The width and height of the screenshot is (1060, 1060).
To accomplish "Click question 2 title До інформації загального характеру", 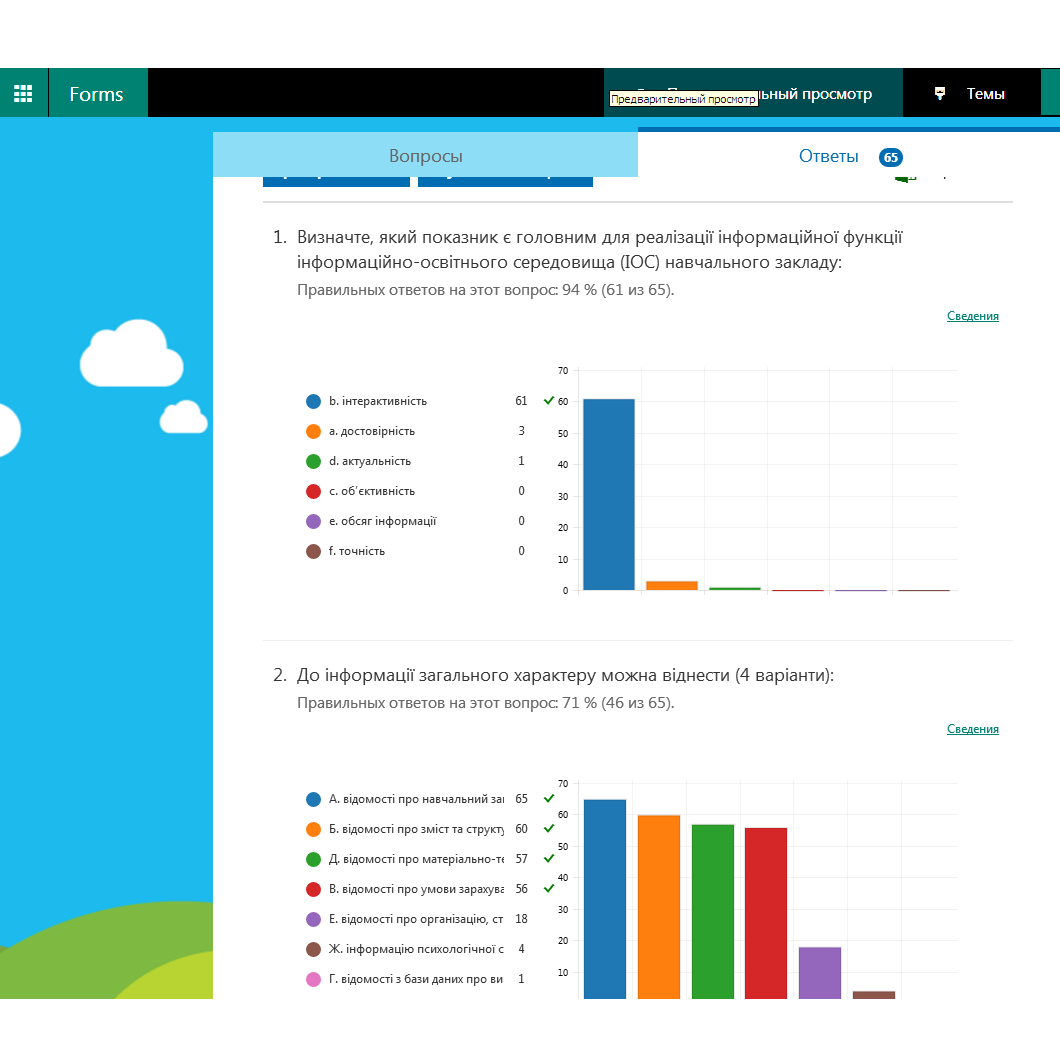I will point(565,675).
